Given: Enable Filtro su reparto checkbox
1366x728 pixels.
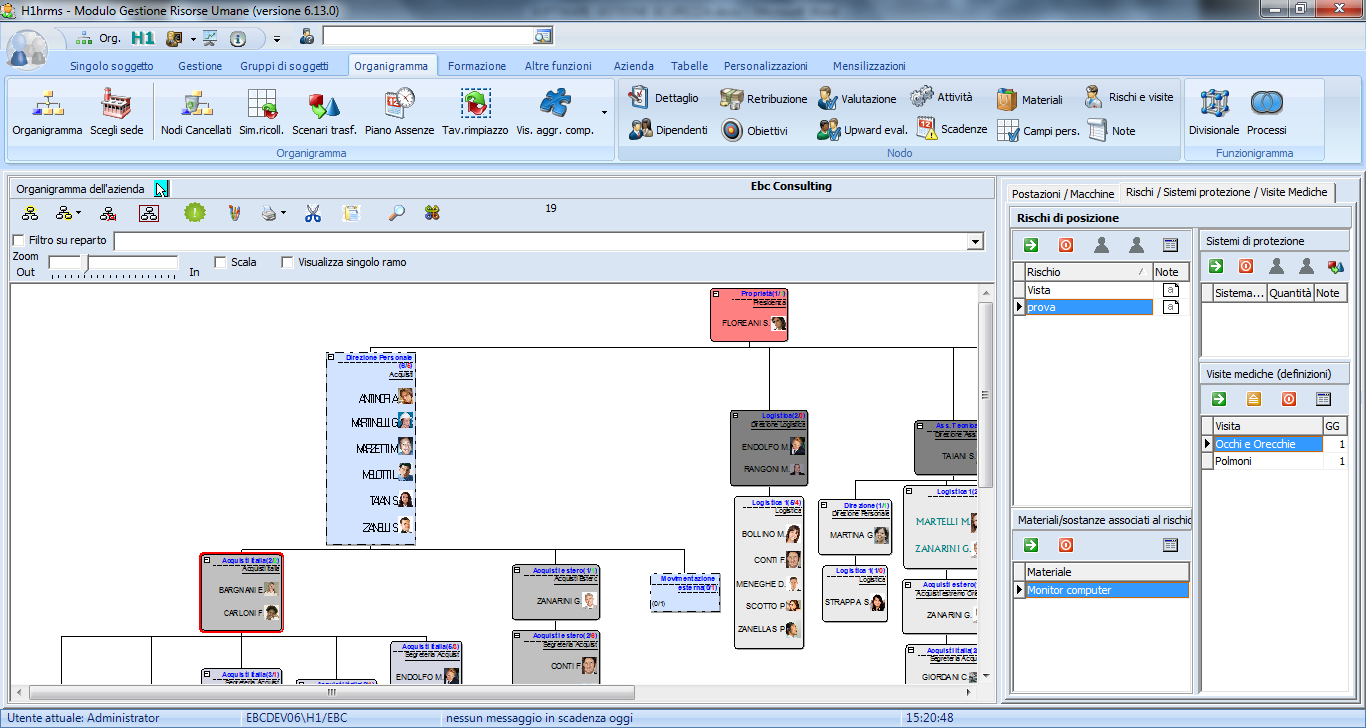Looking at the screenshot, I should 19,240.
